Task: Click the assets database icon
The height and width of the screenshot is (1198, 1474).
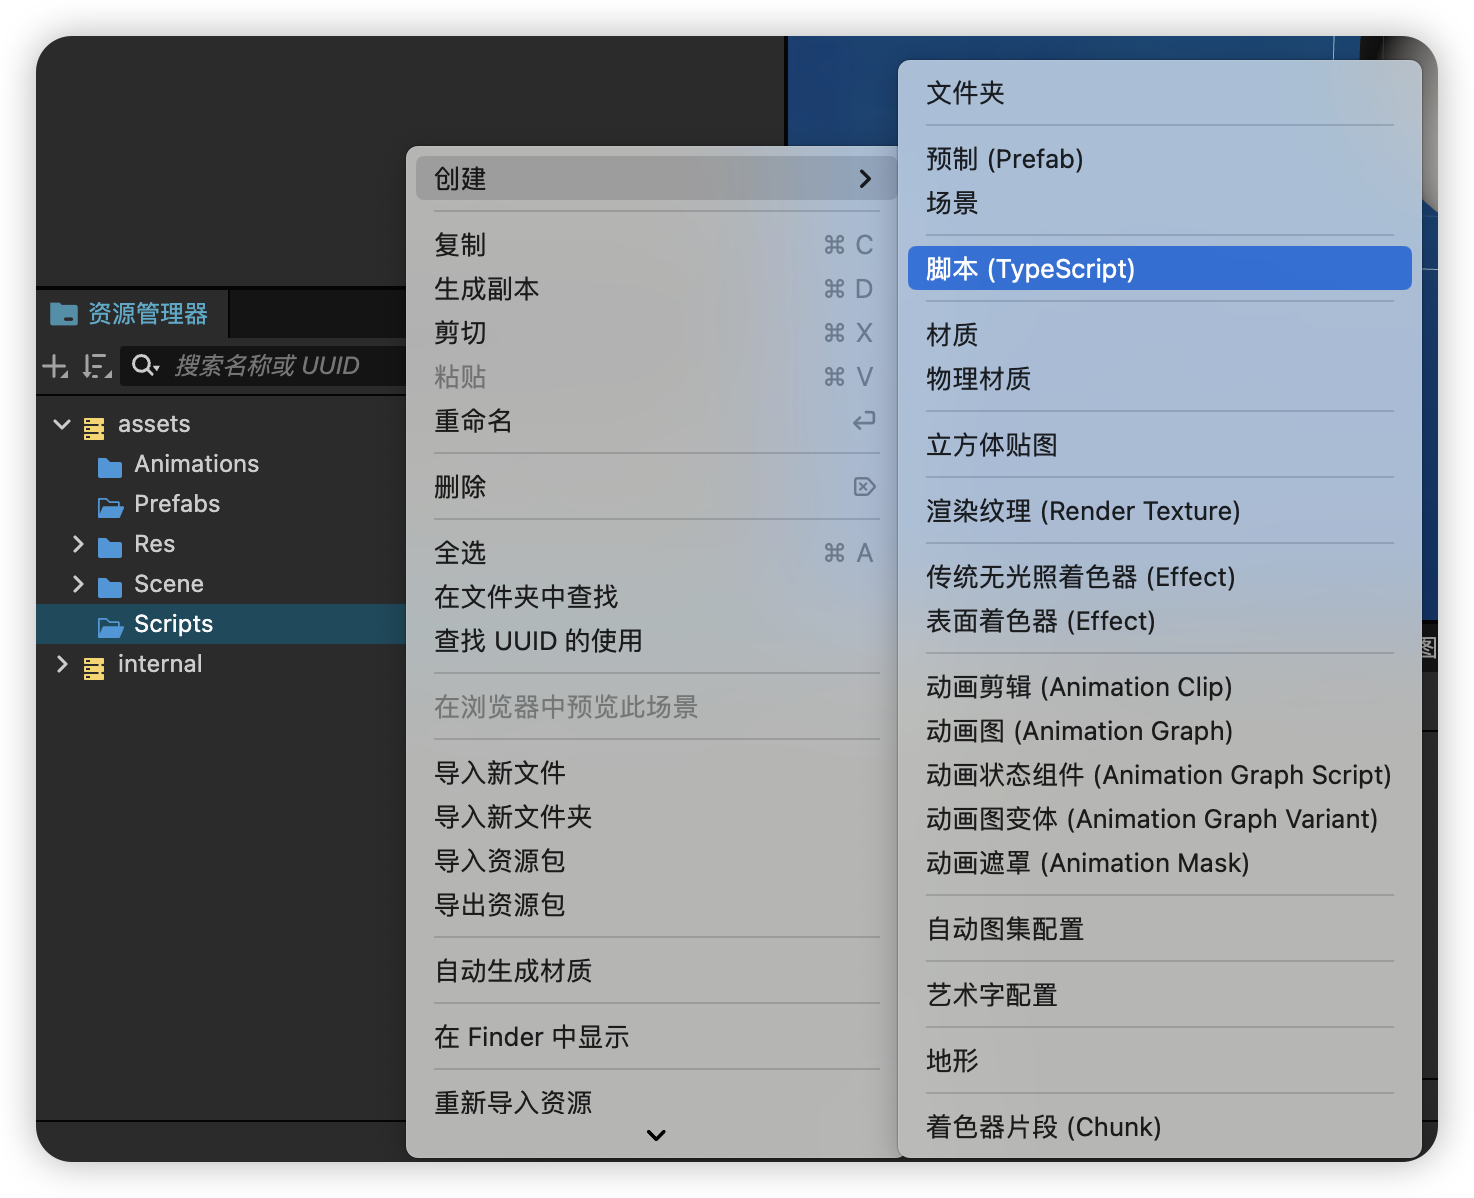Action: [x=94, y=428]
